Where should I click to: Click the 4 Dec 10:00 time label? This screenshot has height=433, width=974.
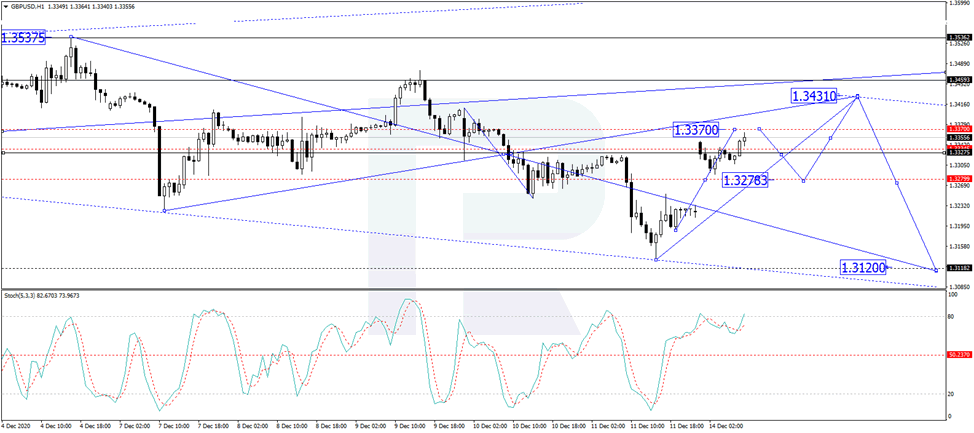[54, 427]
